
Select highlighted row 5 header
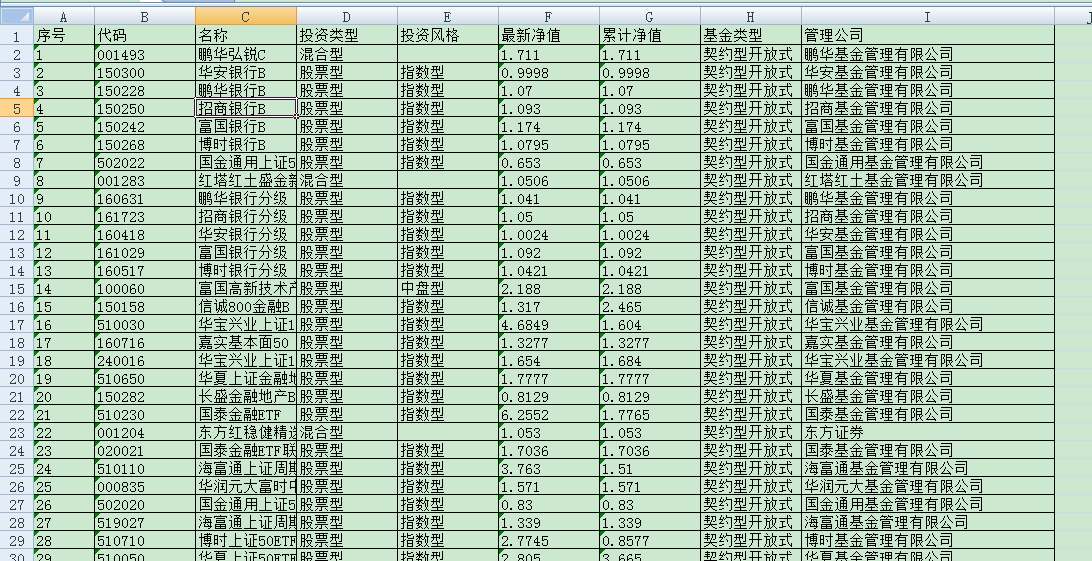coord(16,108)
